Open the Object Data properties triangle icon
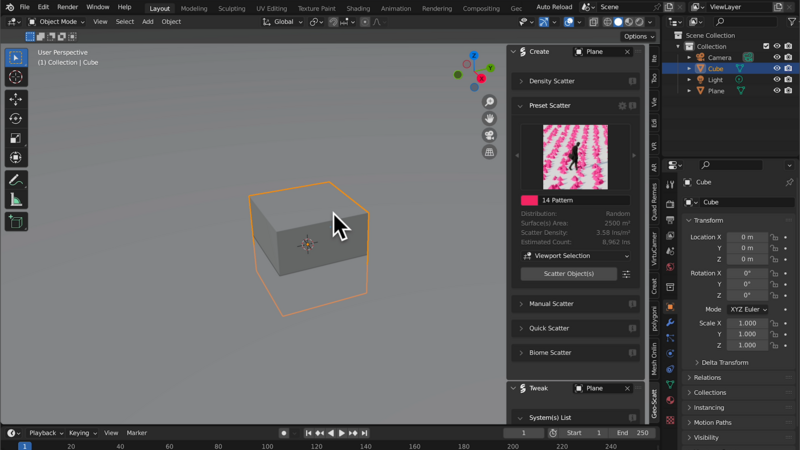 point(670,384)
